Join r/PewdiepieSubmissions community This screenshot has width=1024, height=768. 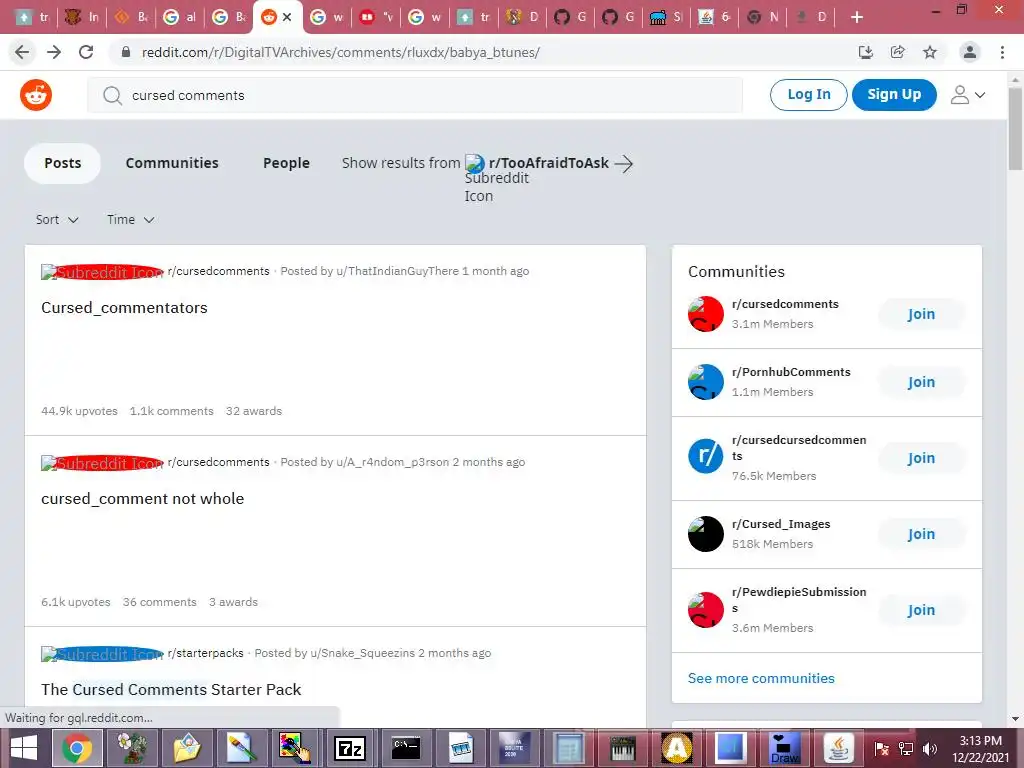[921, 610]
